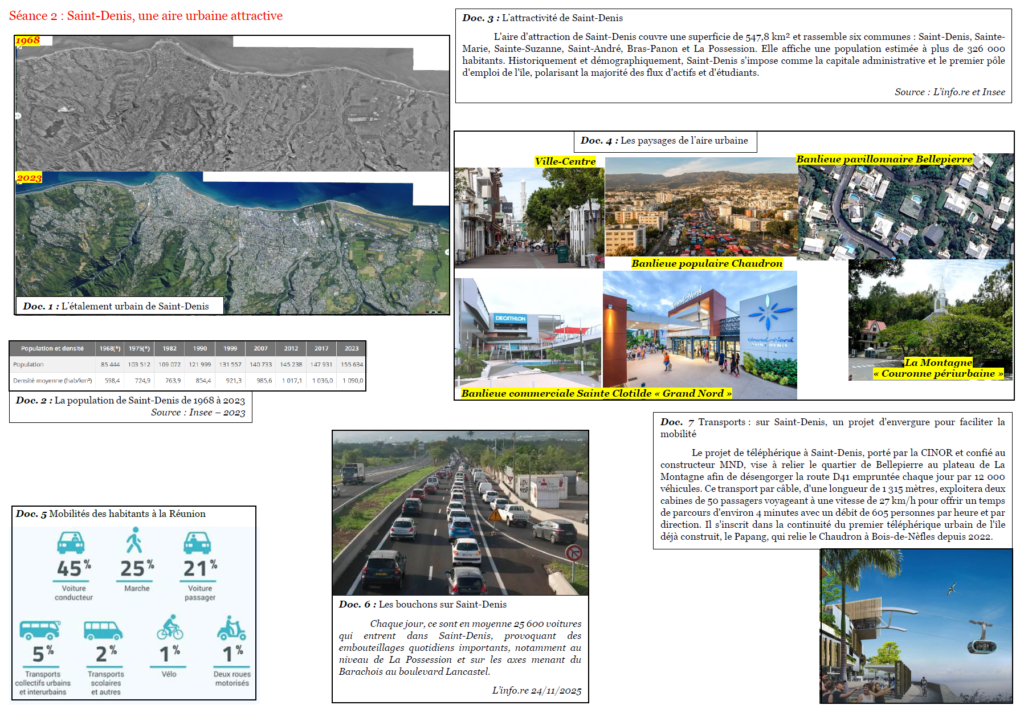Click the no-entry road sign
The height and width of the screenshot is (713, 1024).
click(573, 553)
